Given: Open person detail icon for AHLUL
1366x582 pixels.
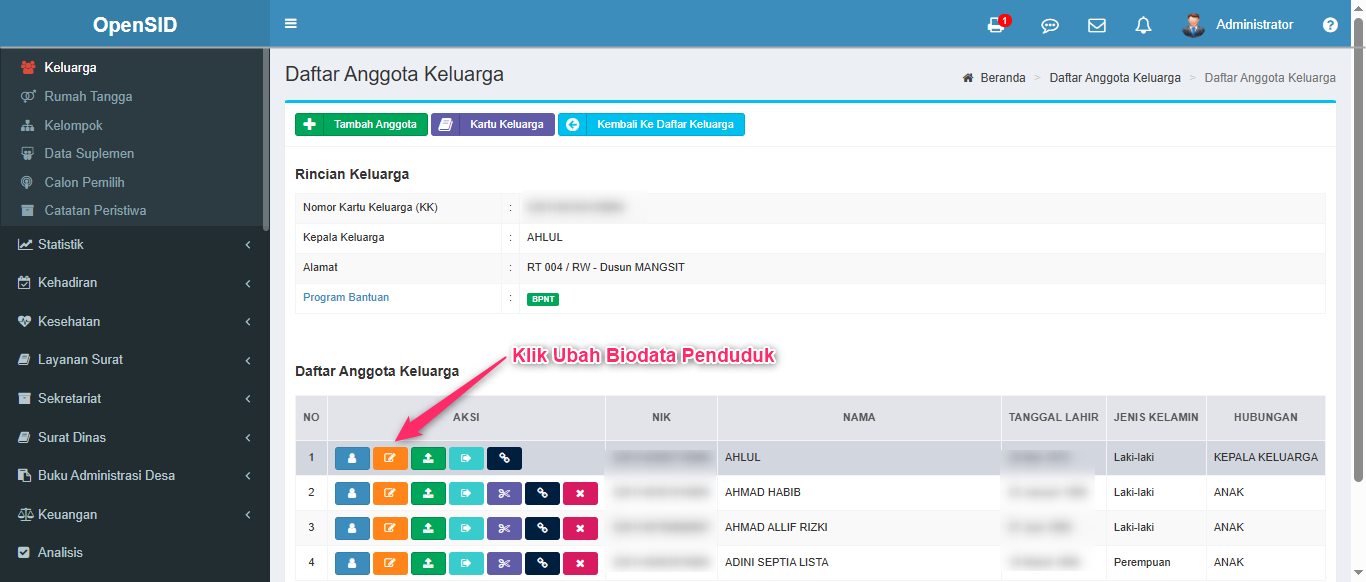Looking at the screenshot, I should [x=352, y=458].
